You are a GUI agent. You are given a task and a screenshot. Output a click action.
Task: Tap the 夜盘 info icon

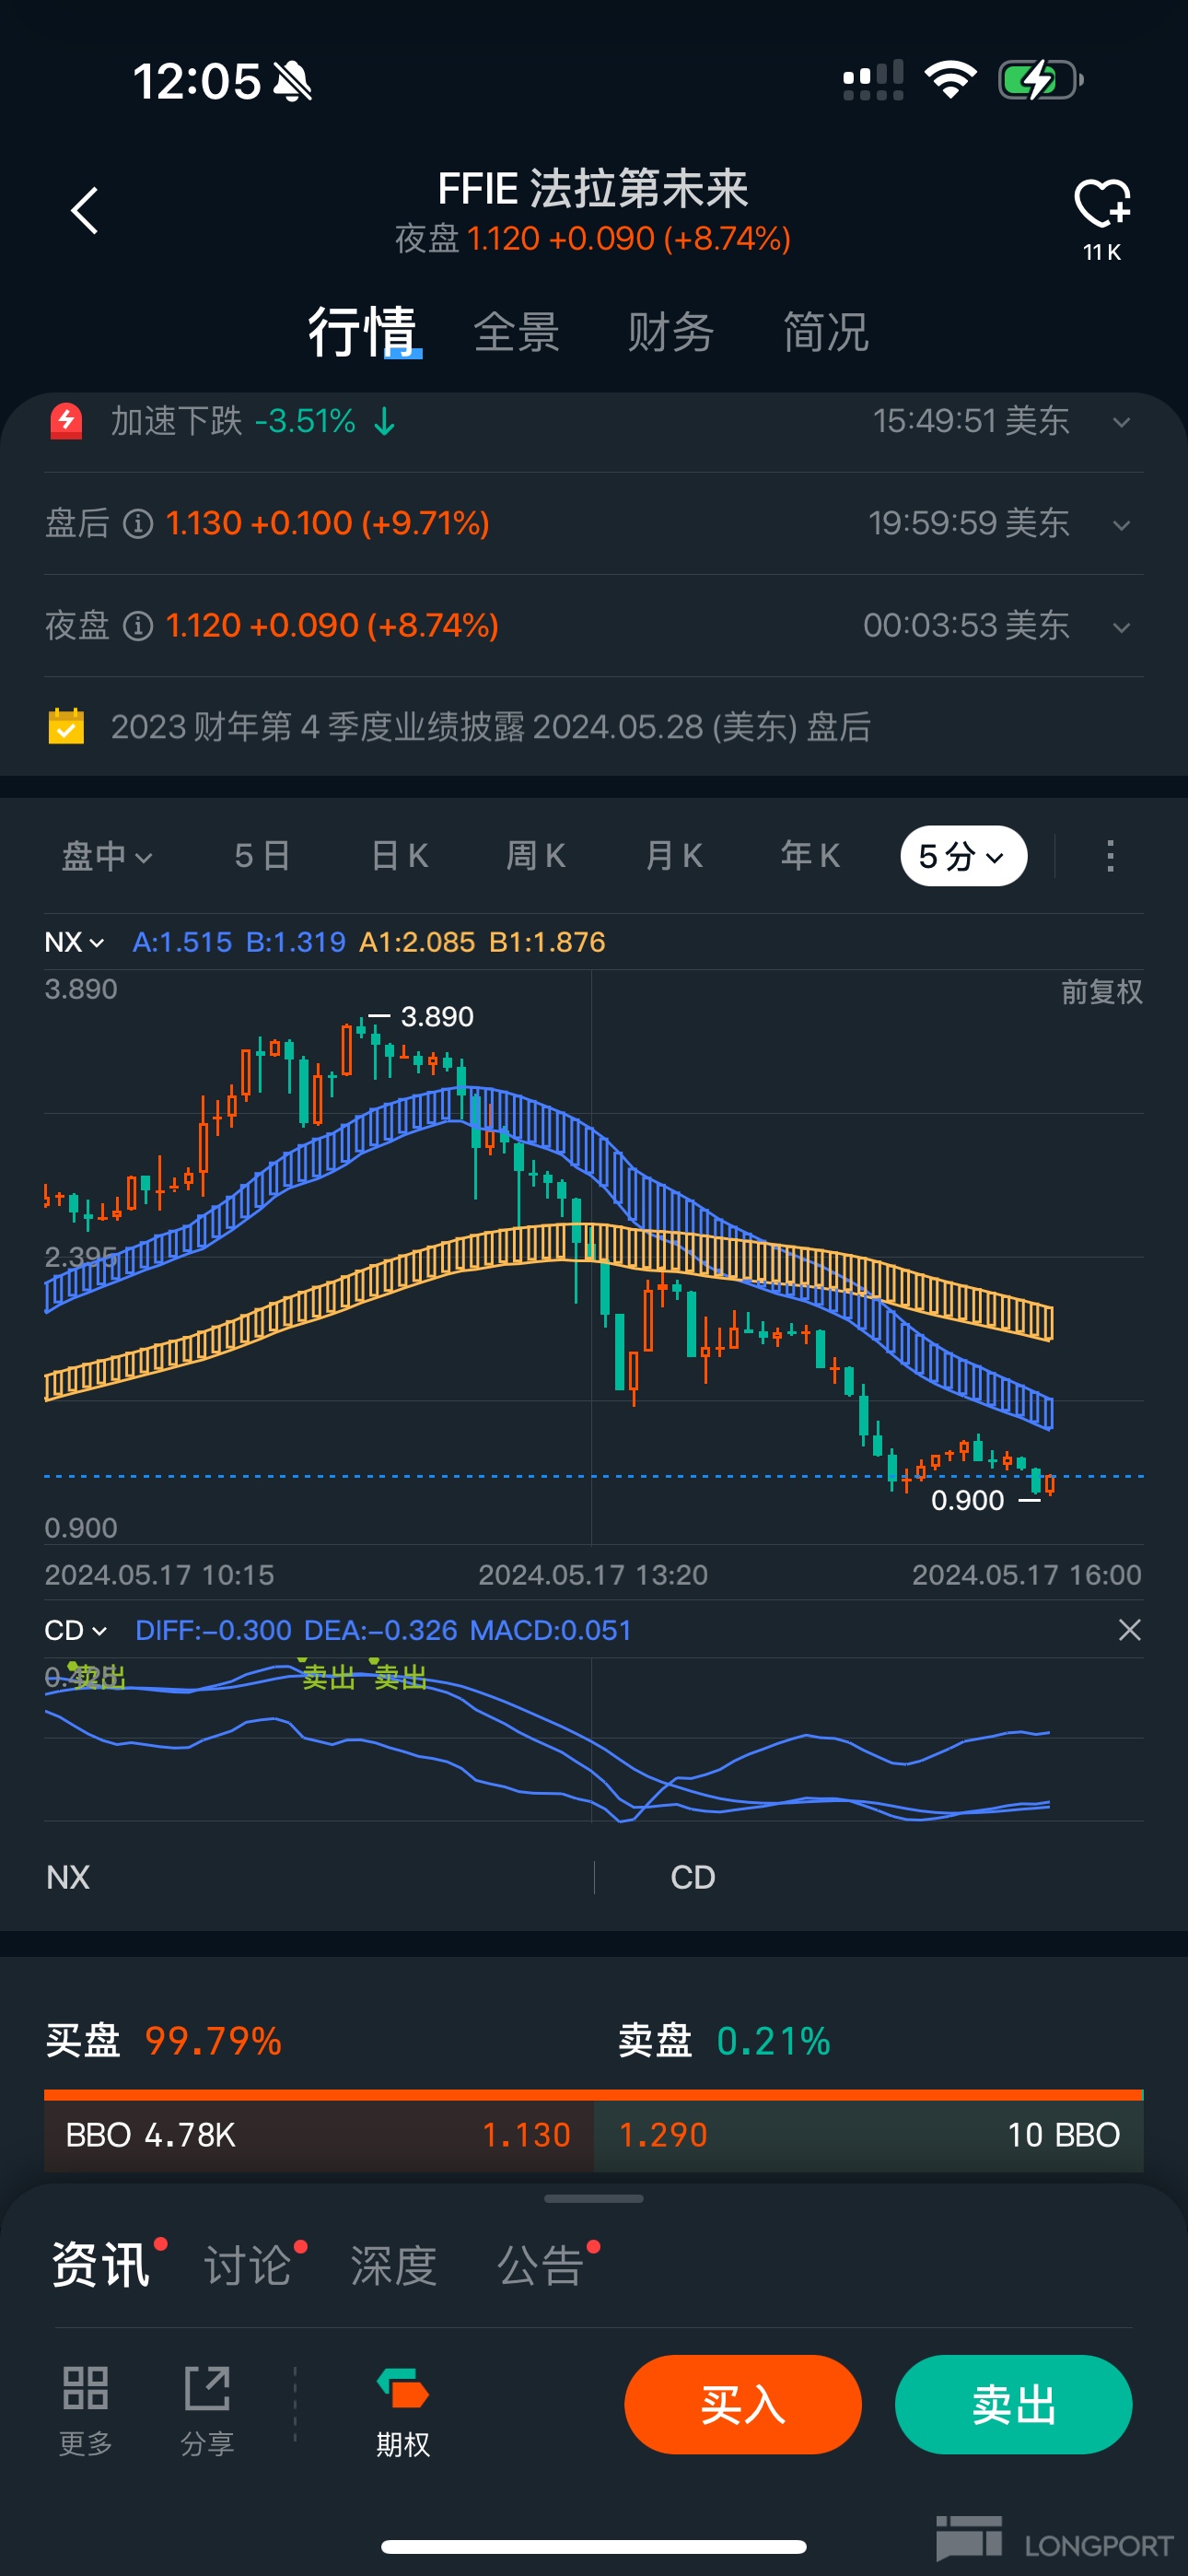coord(138,626)
